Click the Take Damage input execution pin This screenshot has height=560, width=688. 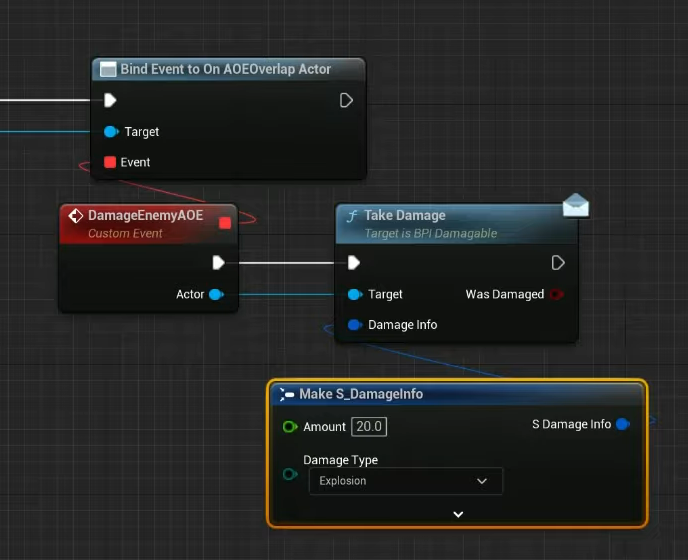click(x=353, y=263)
